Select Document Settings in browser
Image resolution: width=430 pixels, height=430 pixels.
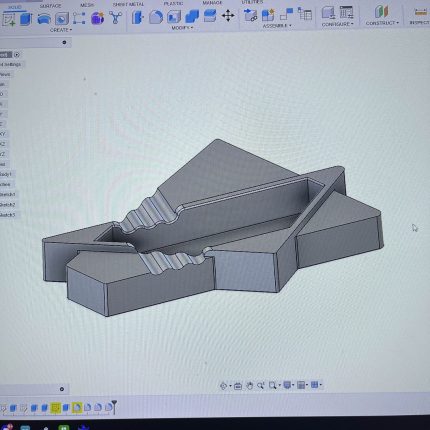coord(10,64)
